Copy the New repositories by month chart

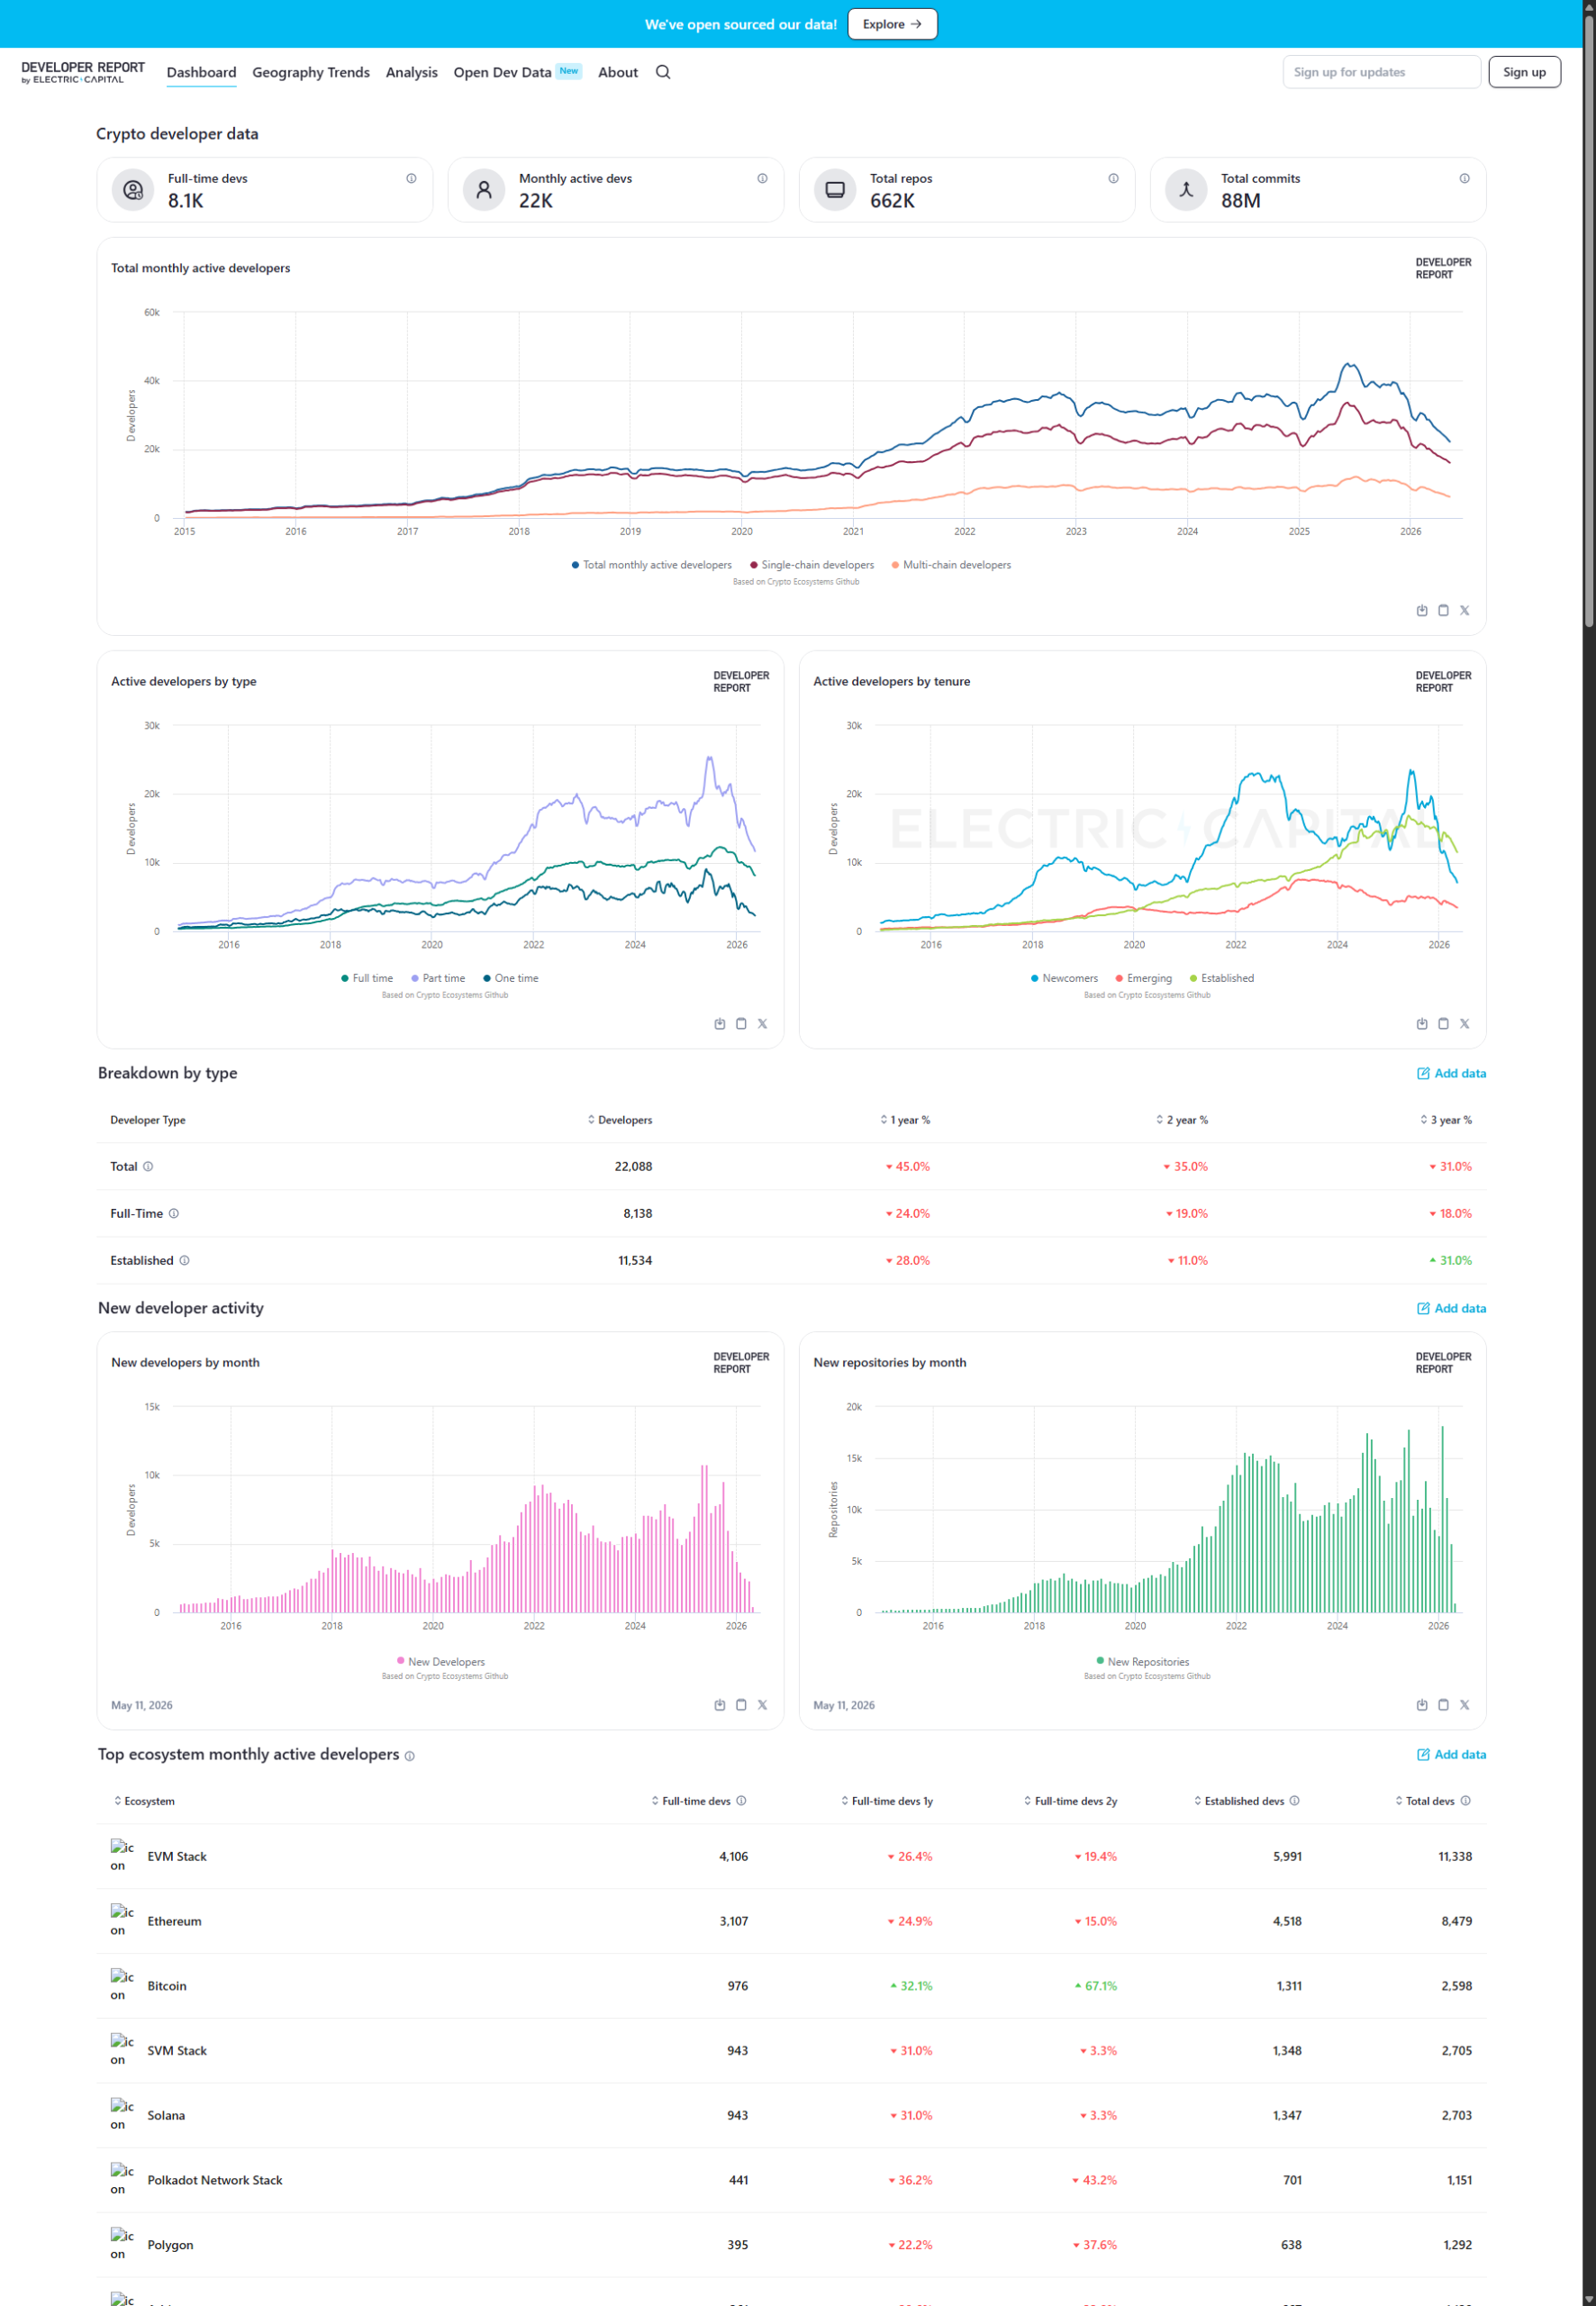pyautogui.click(x=1443, y=1704)
